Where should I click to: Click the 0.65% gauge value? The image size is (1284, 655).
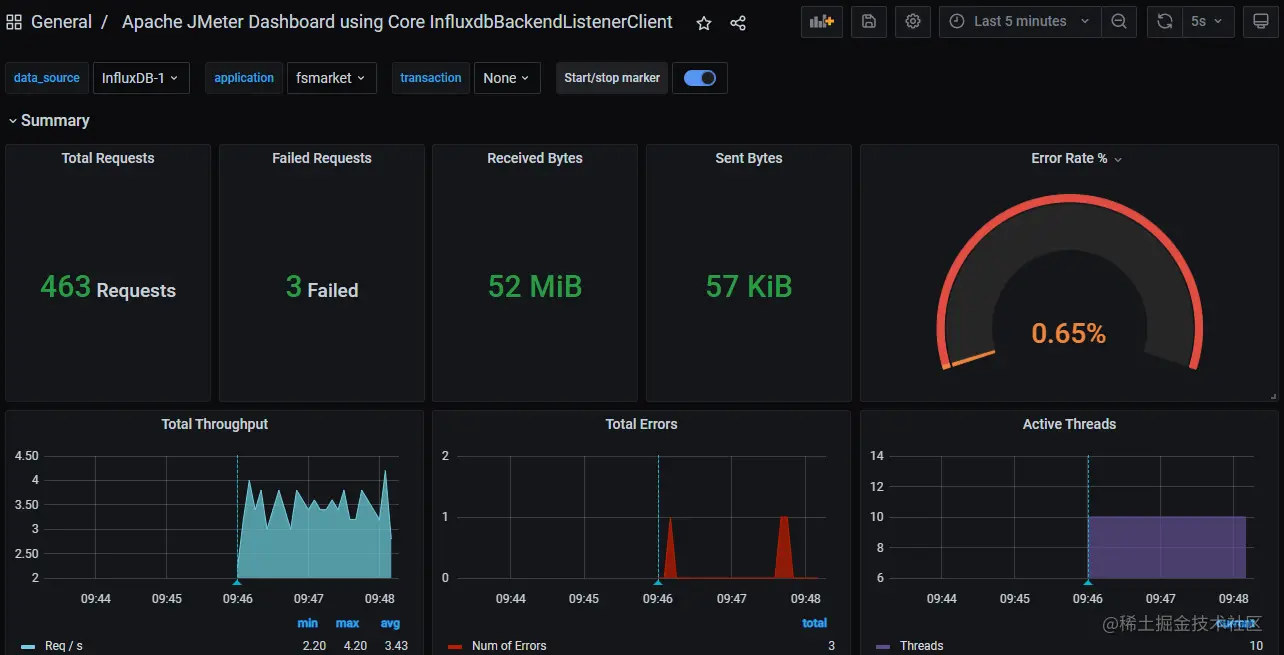1069,333
